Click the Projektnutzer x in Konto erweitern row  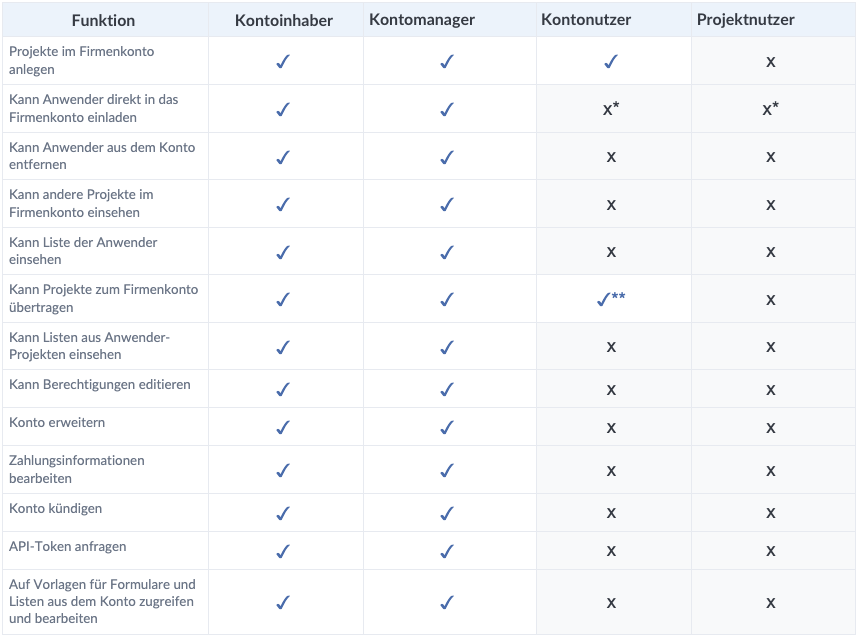tap(771, 428)
